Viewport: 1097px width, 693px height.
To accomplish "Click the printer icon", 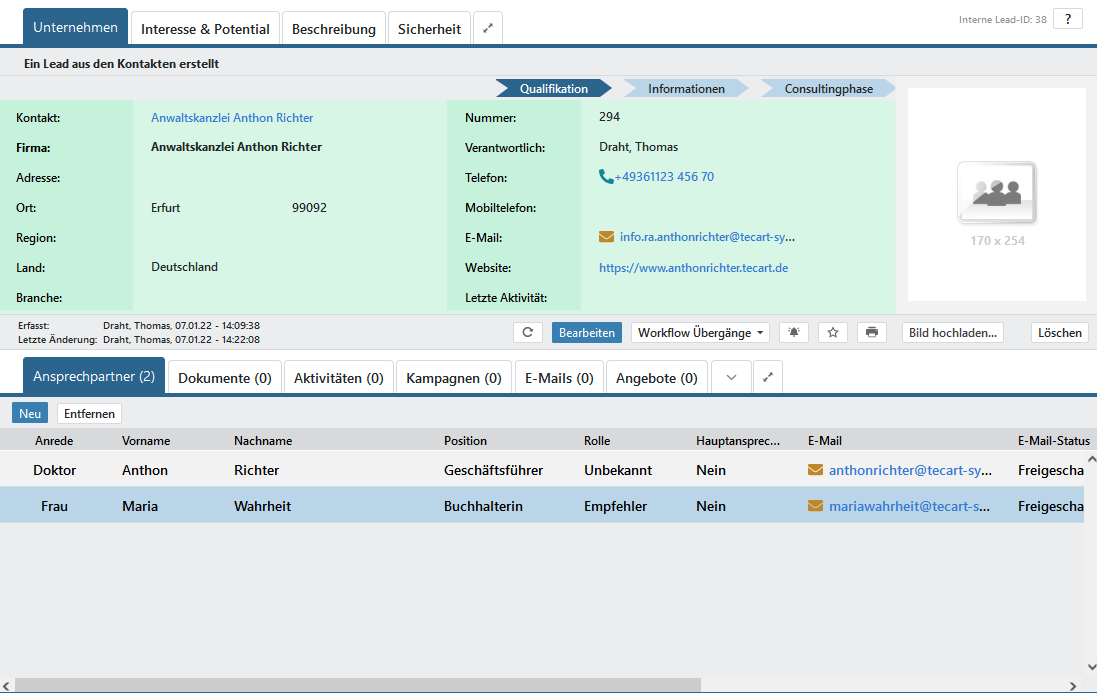I will 872,333.
